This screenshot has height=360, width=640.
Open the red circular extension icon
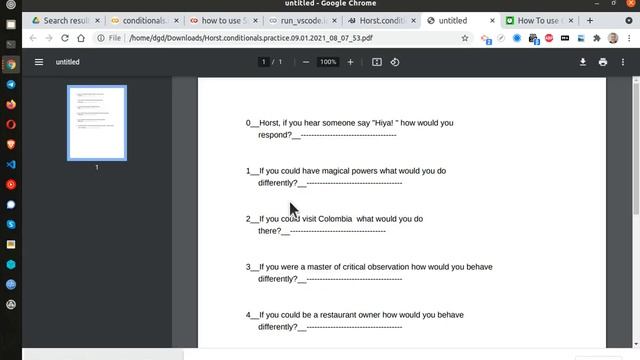click(549, 38)
